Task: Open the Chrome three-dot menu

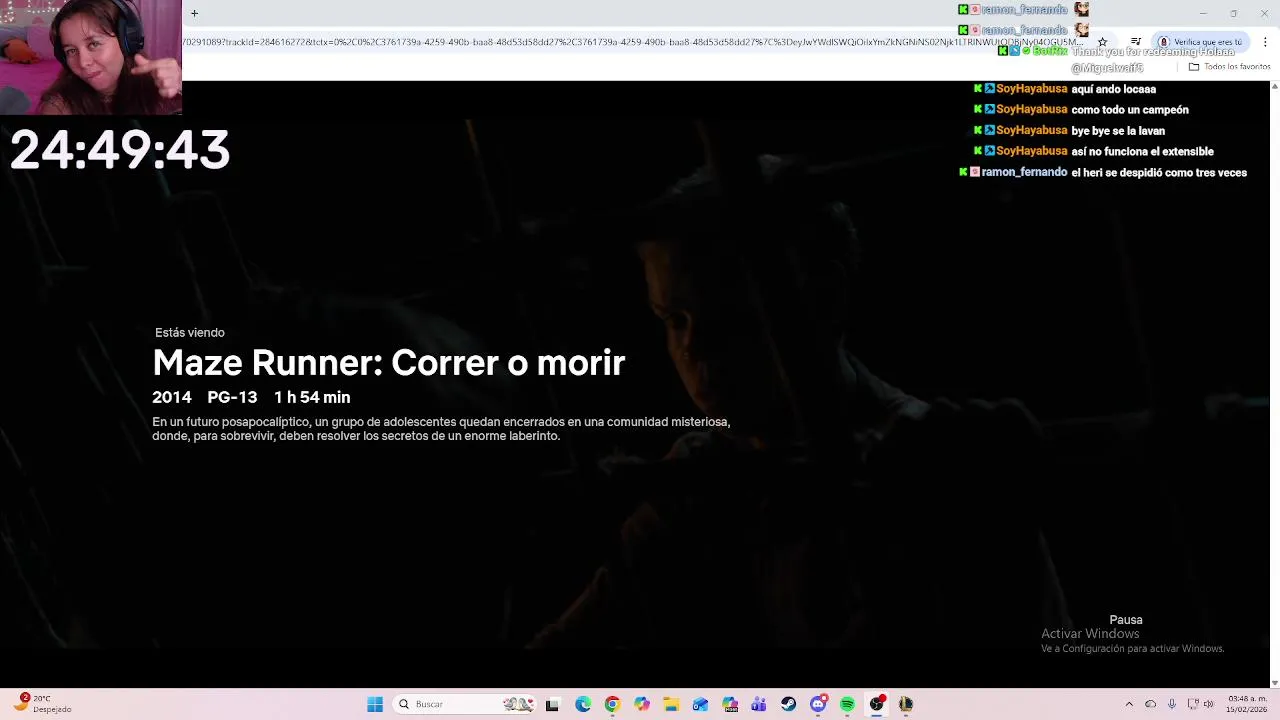Action: pyautogui.click(x=1265, y=42)
